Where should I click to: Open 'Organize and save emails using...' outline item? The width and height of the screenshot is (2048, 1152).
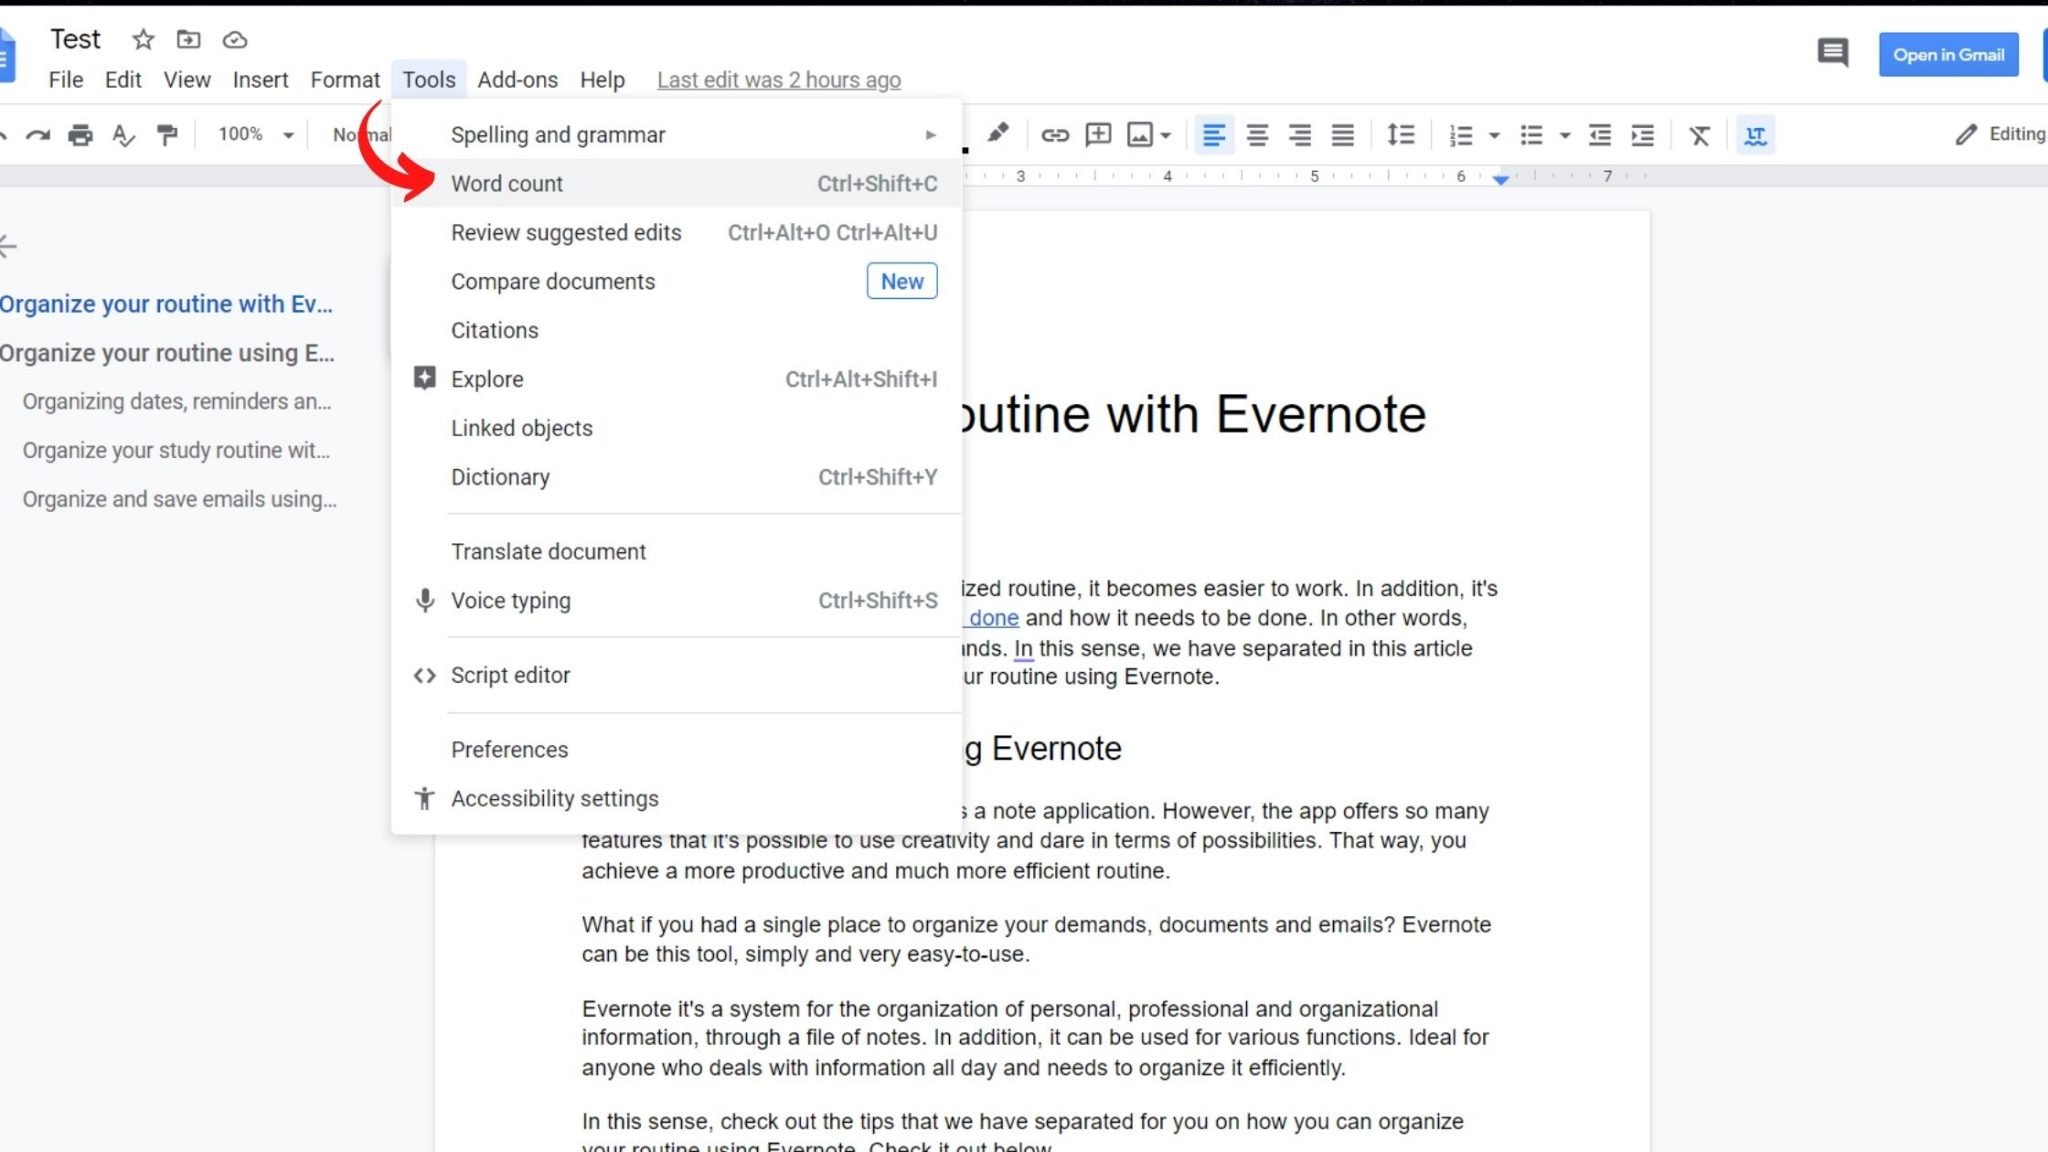(x=180, y=500)
